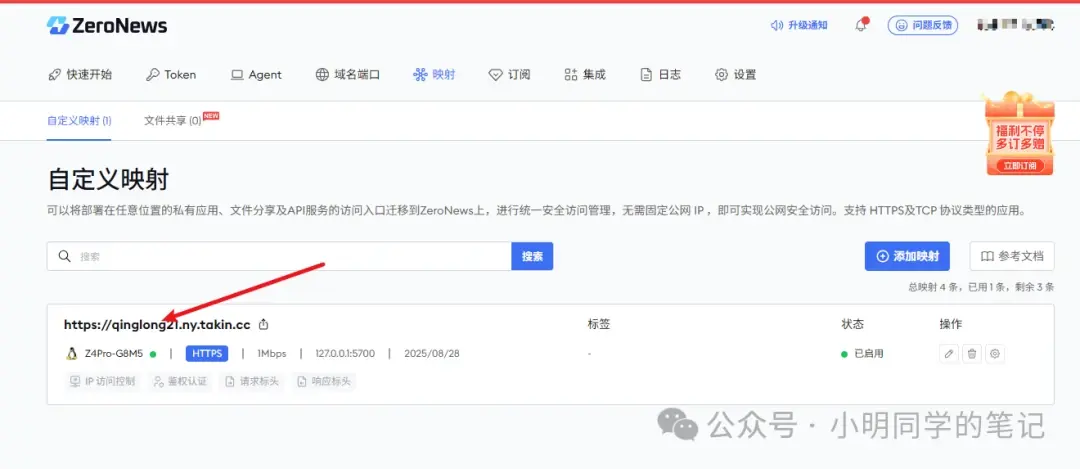Viewport: 1080px width, 469px height.
Task: Click the mapping quota count text
Action: (x=982, y=286)
